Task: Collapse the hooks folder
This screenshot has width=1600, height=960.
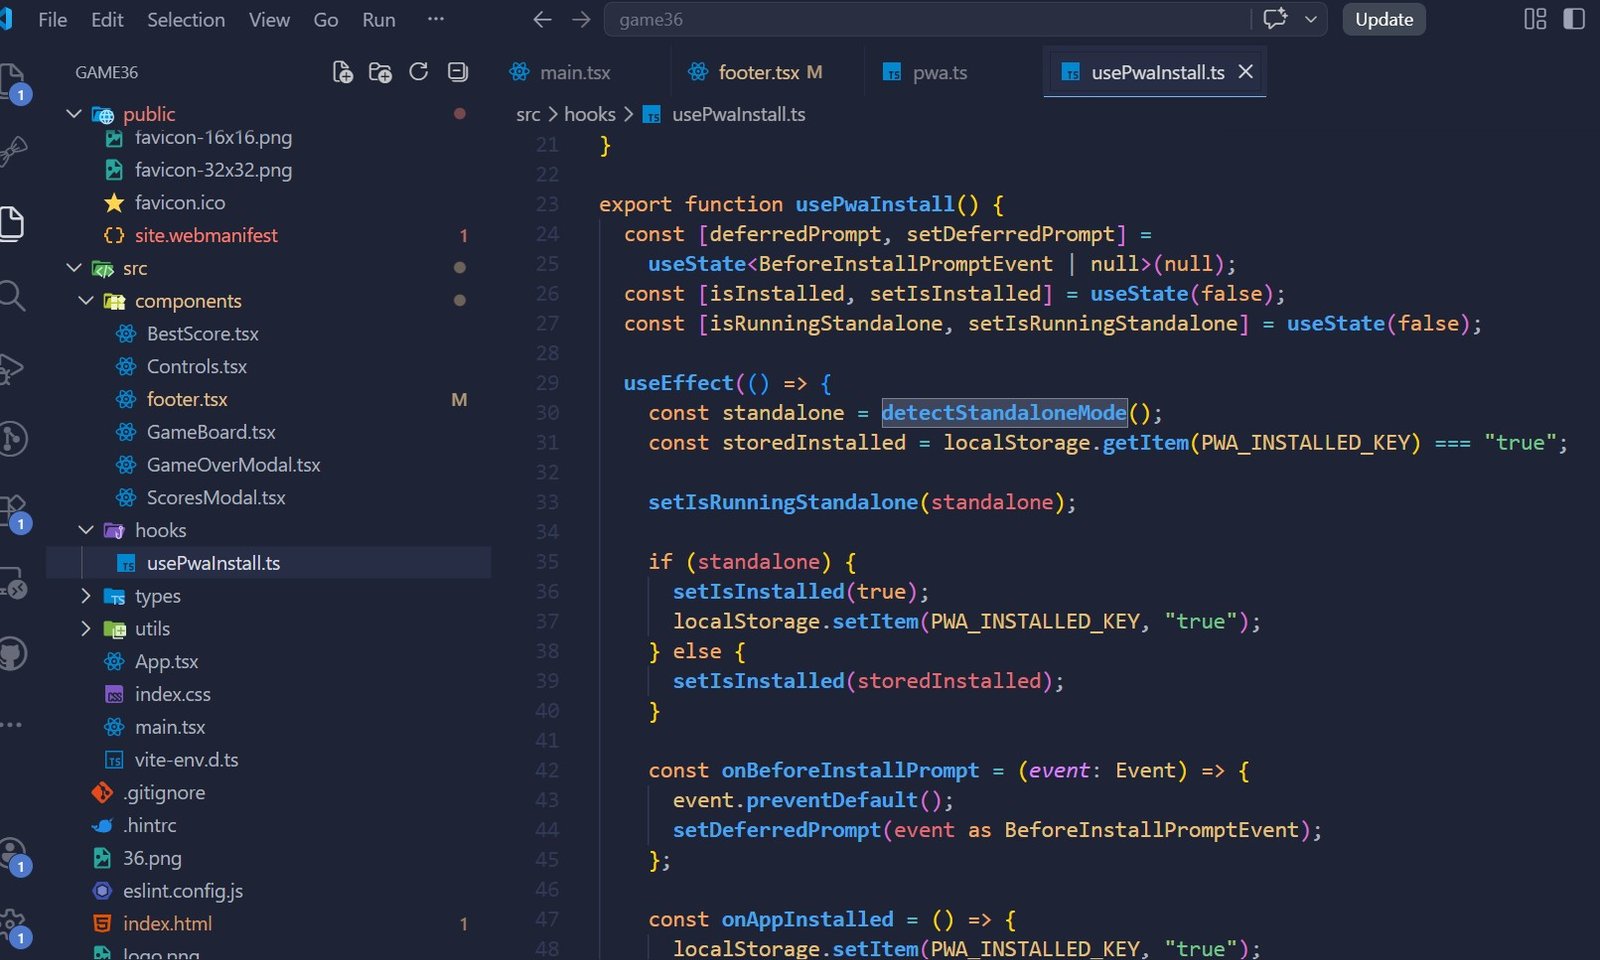Action: coord(85,530)
